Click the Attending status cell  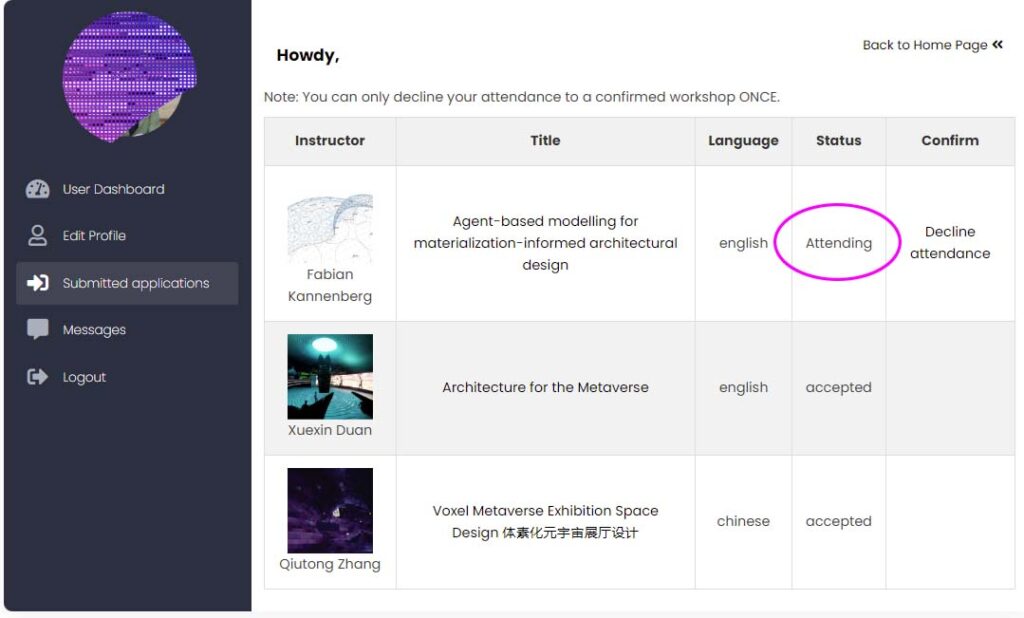pyautogui.click(x=839, y=243)
